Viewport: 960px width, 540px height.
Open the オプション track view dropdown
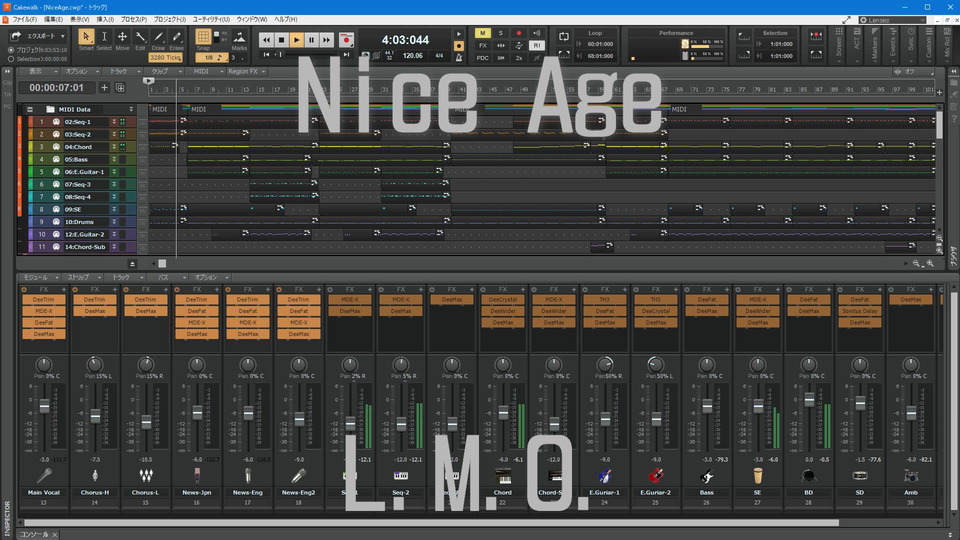[81, 71]
